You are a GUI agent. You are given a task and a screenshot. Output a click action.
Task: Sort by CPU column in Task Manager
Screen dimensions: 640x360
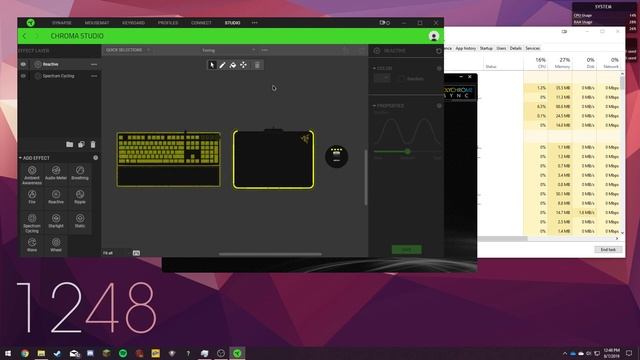536,62
